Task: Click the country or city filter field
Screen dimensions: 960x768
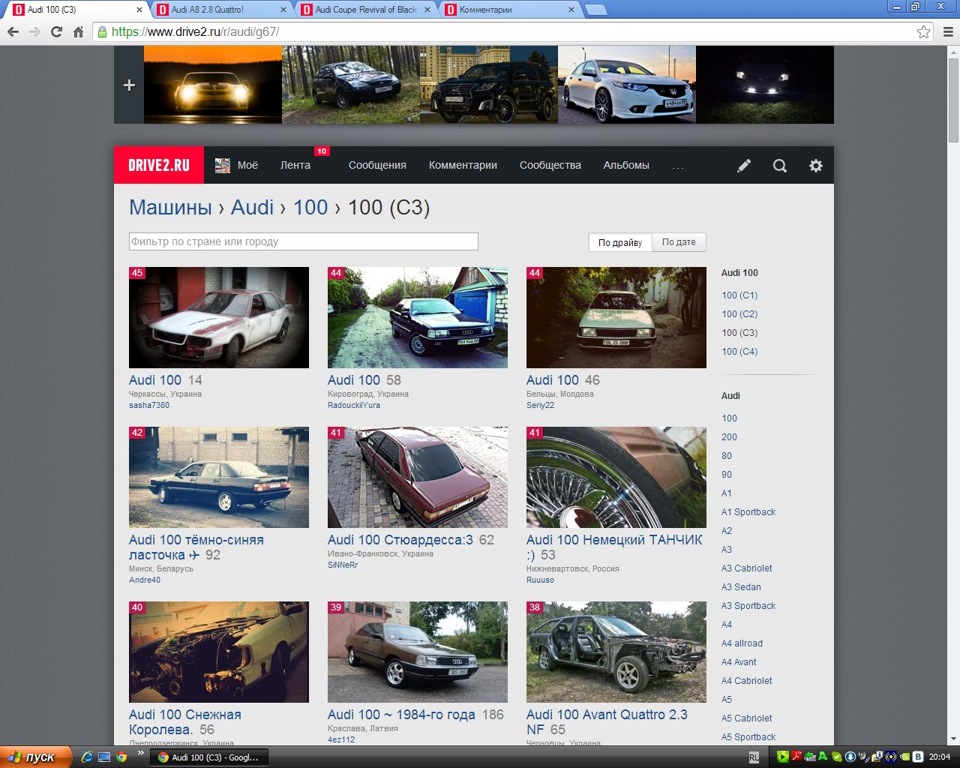Action: 303,241
